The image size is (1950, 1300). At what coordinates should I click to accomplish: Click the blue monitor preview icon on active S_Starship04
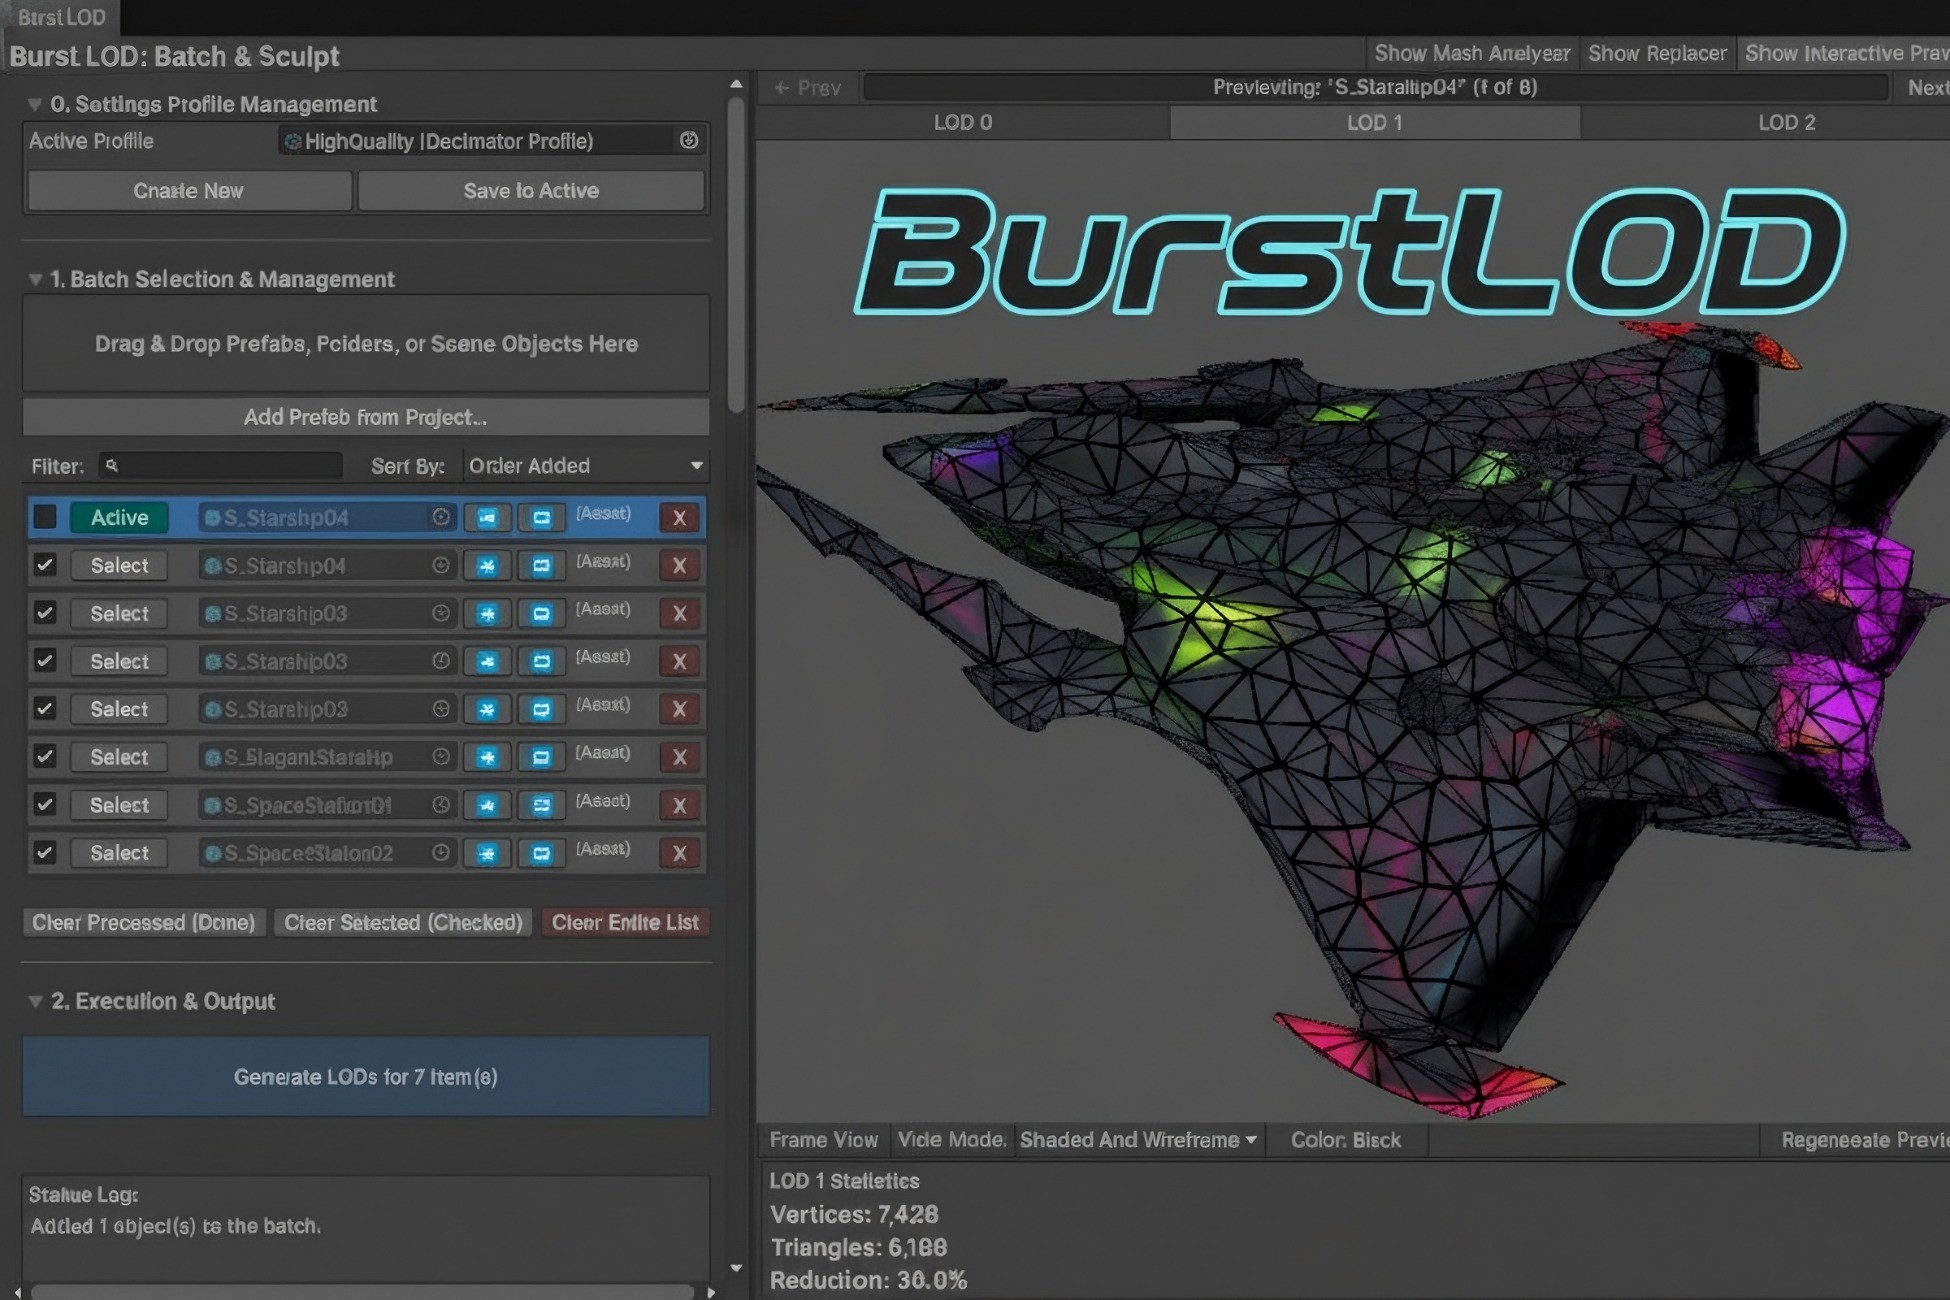point(542,517)
